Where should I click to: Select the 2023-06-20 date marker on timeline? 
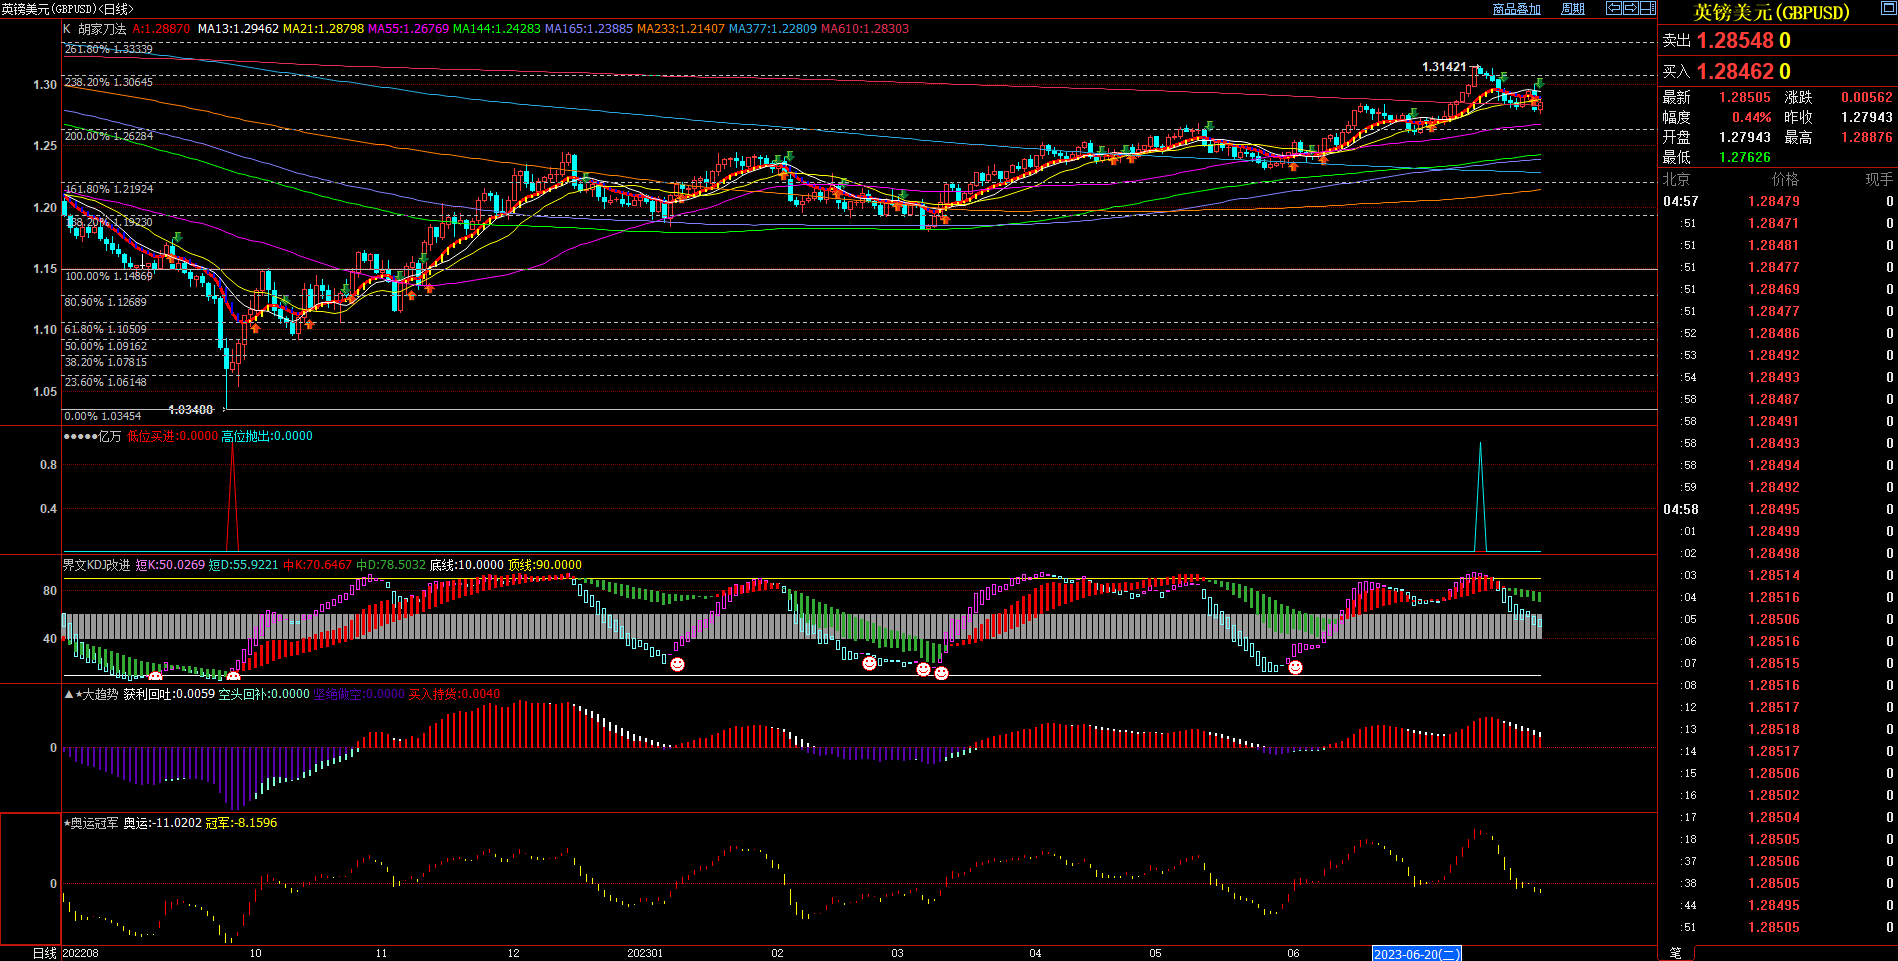point(1416,954)
